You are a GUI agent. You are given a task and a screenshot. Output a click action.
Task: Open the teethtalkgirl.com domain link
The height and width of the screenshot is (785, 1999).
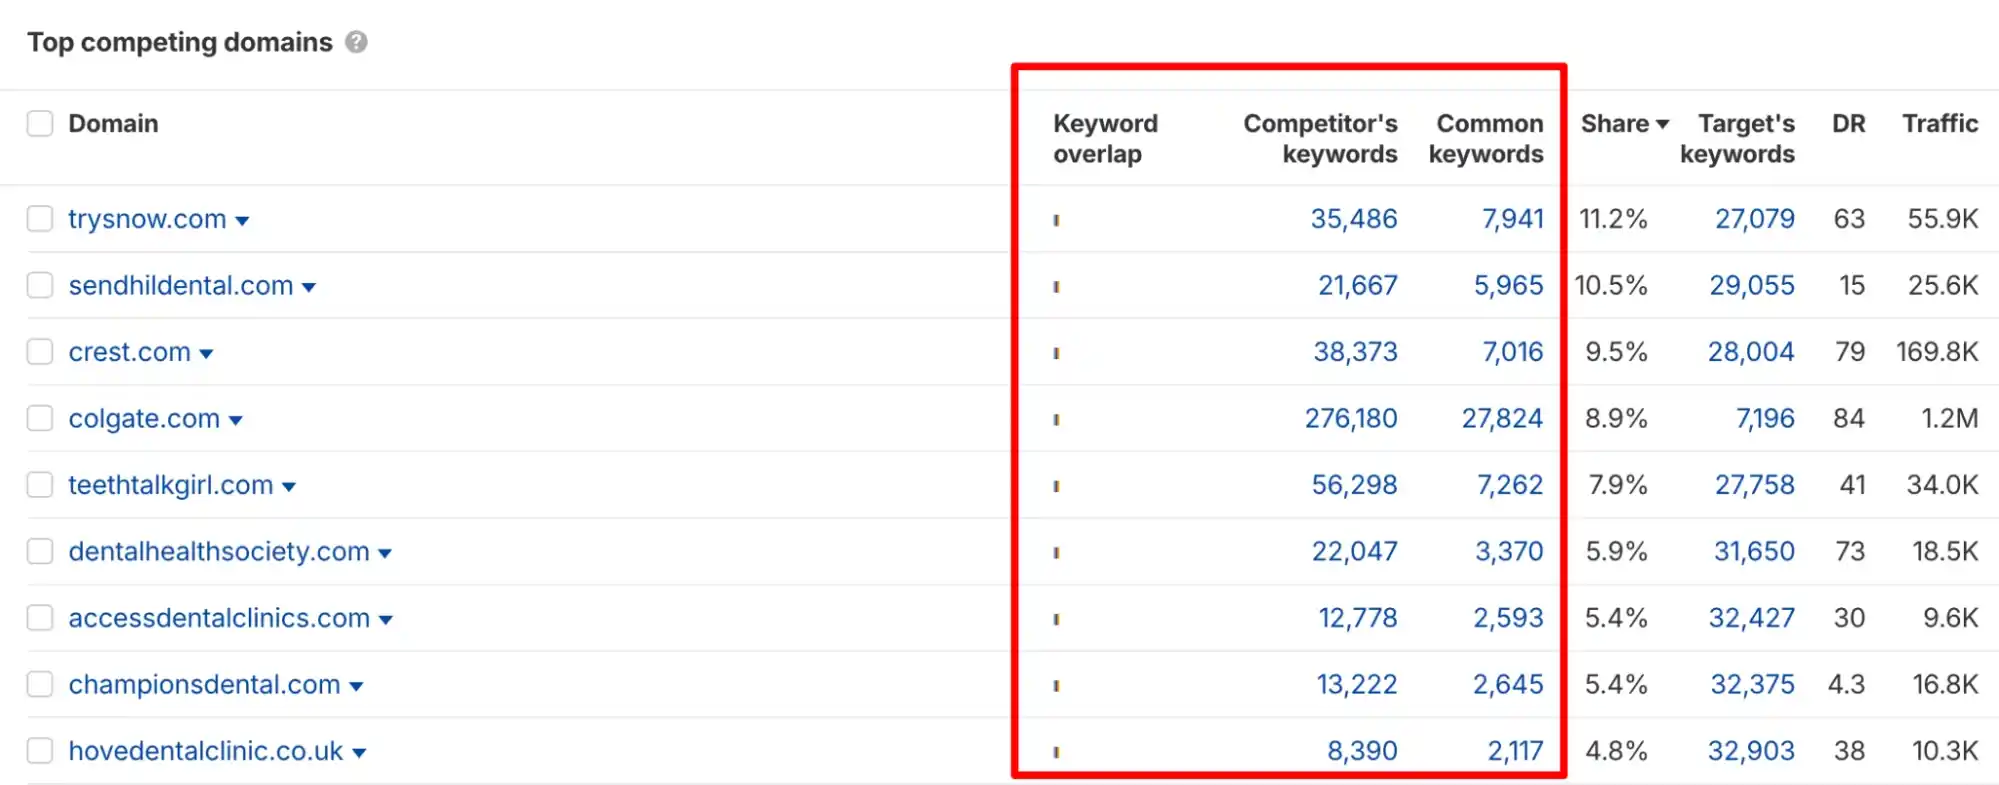(x=171, y=485)
